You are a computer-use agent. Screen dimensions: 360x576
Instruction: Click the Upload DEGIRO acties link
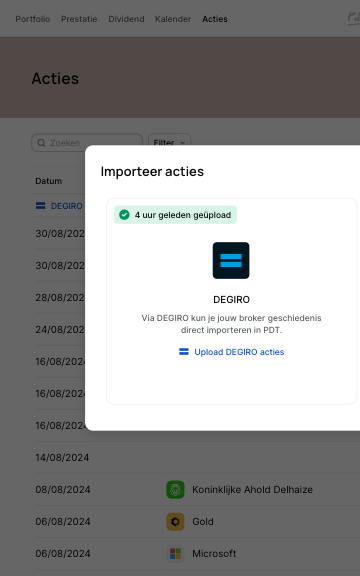(x=239, y=352)
